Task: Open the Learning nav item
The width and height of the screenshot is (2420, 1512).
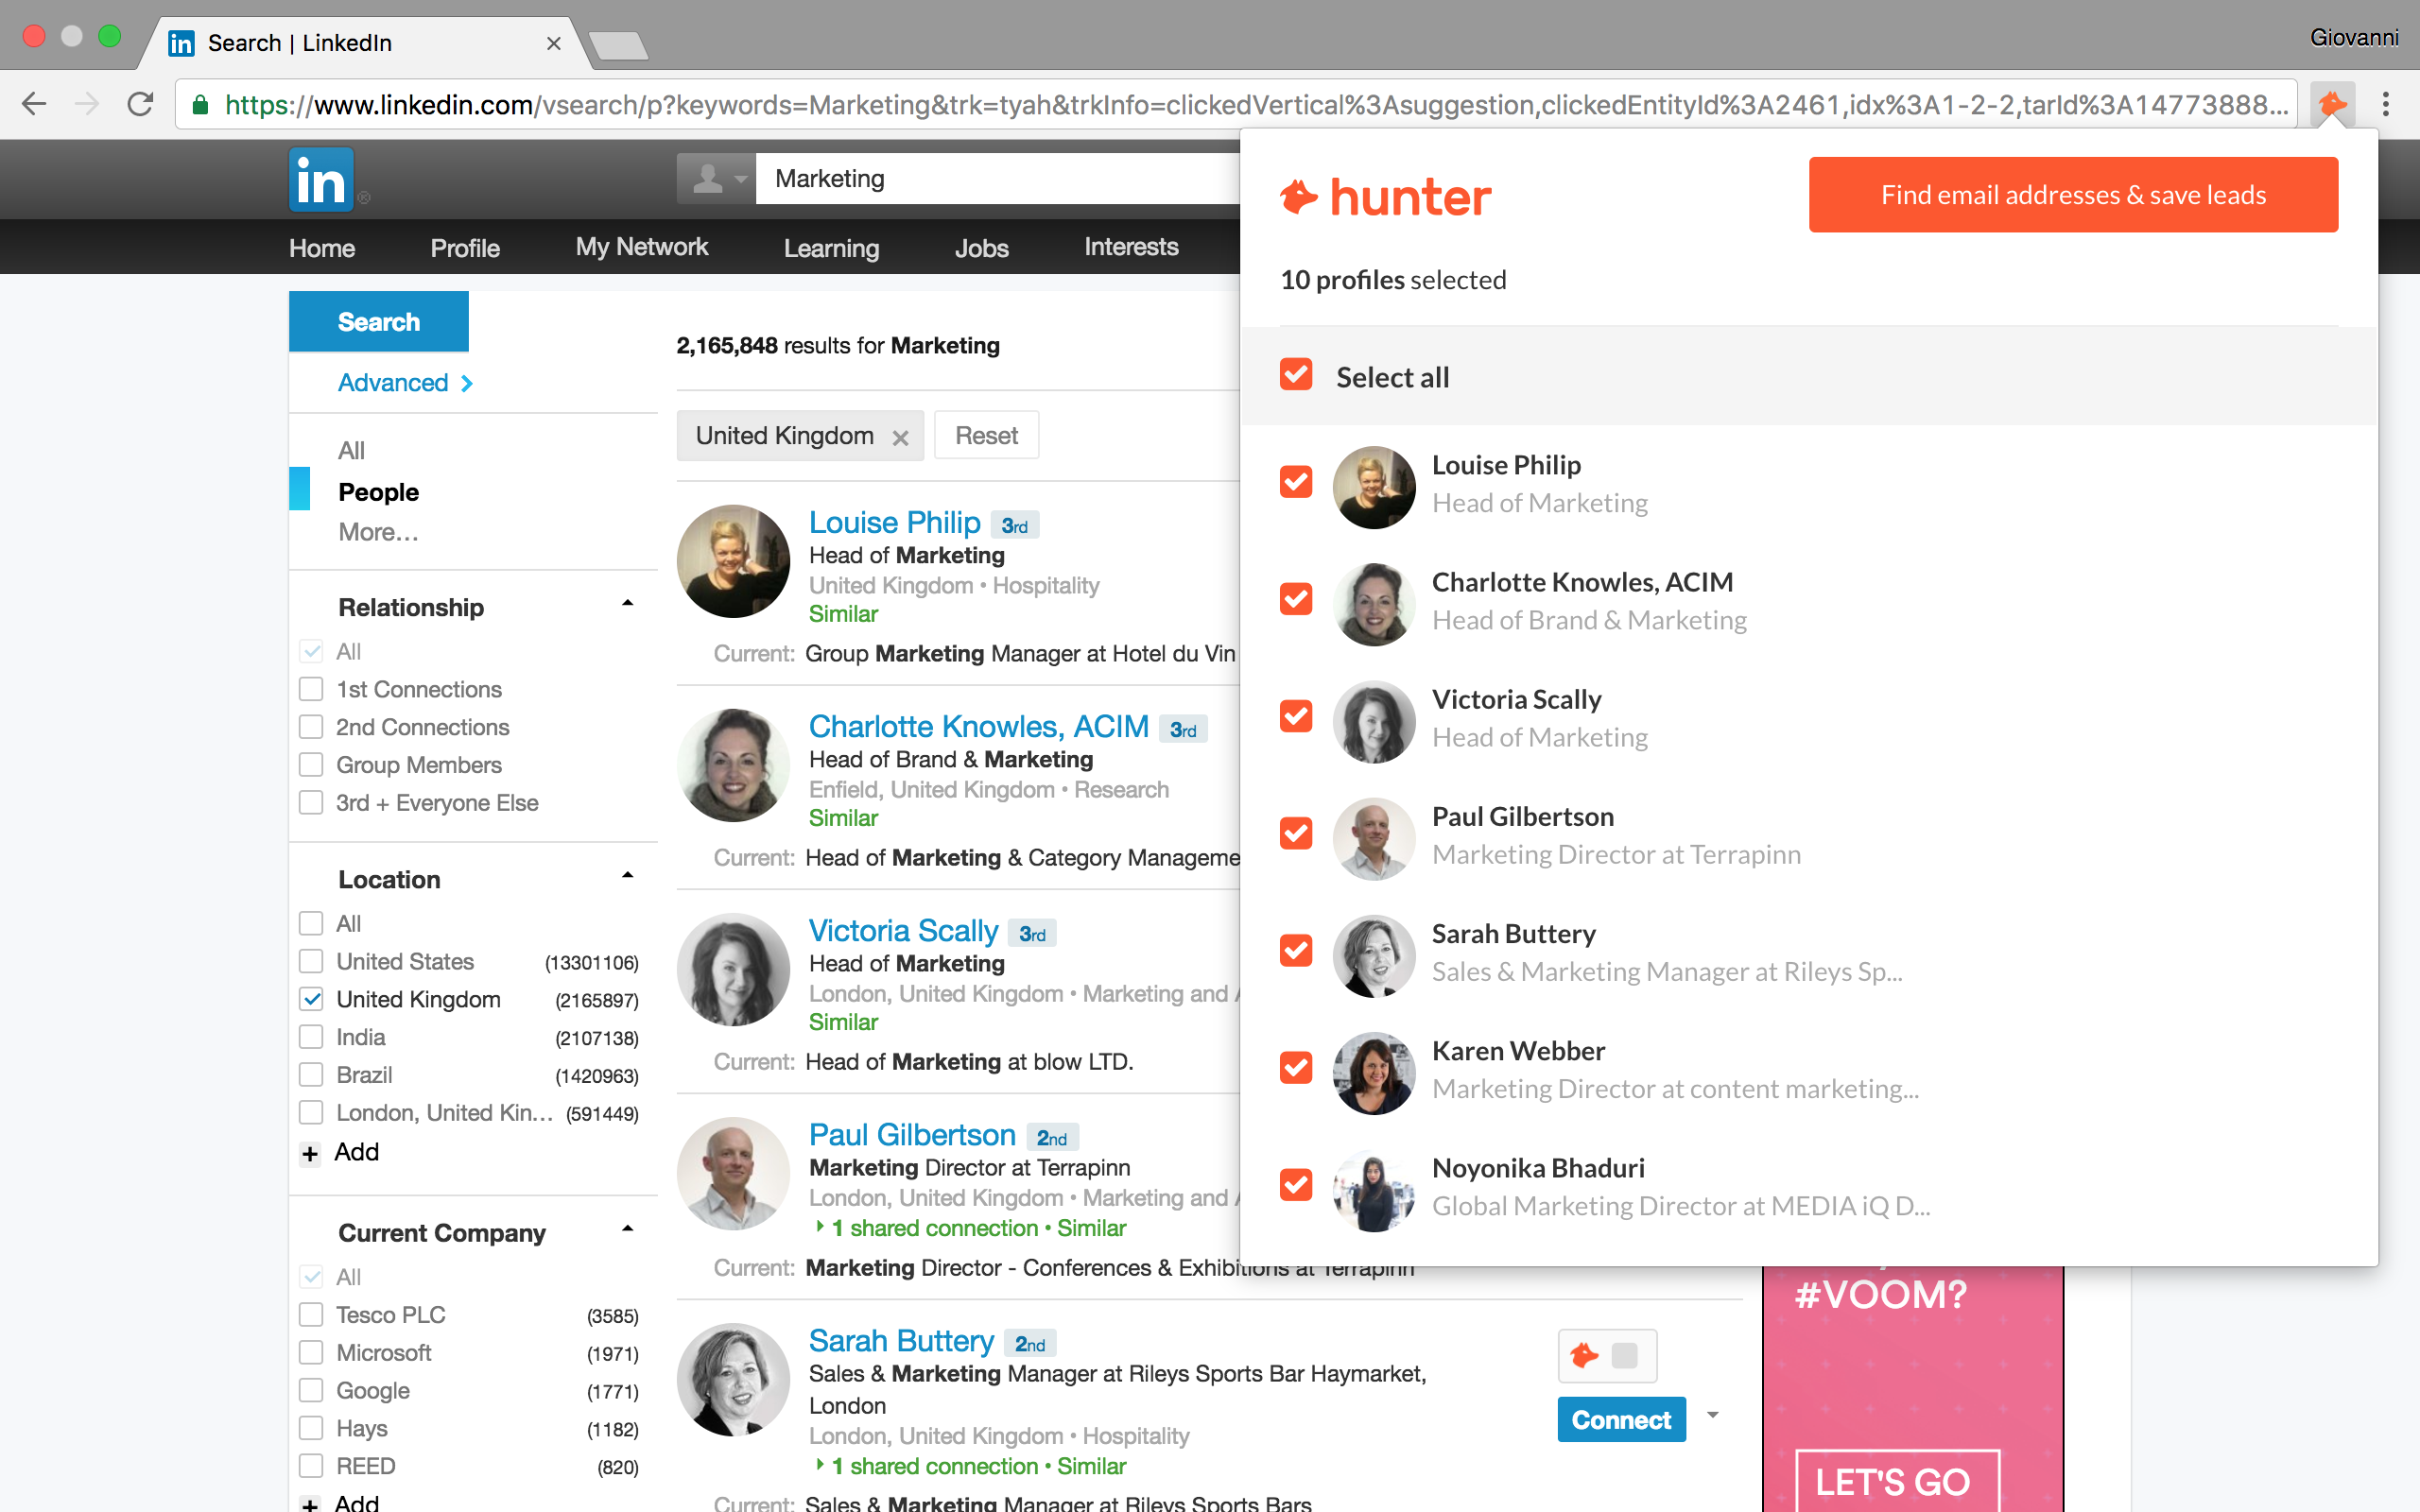Action: point(831,248)
